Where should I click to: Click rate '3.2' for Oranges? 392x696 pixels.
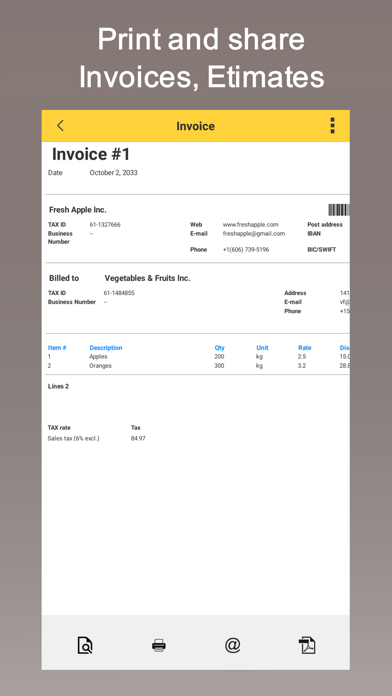(x=302, y=366)
